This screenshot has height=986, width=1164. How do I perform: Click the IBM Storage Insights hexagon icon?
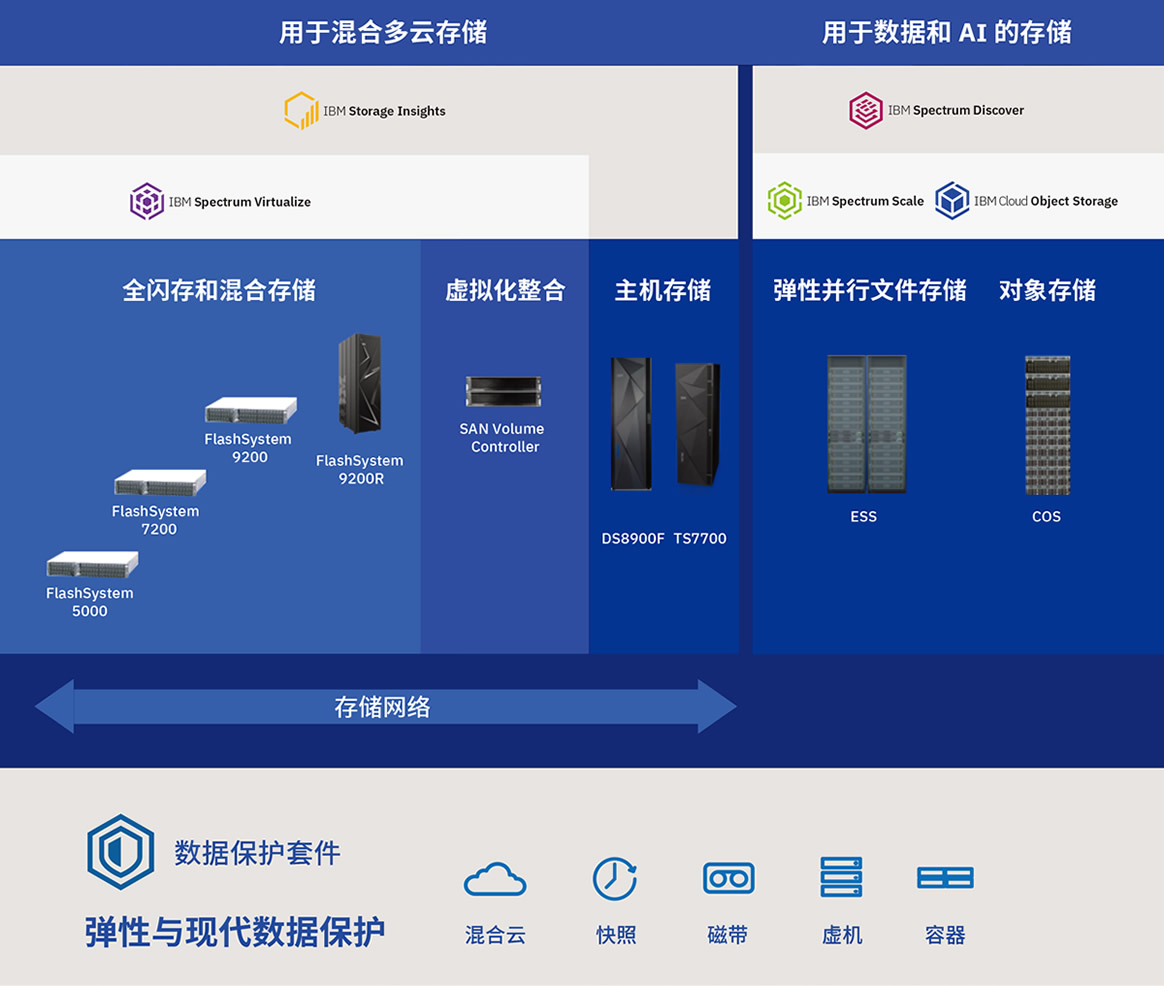301,111
